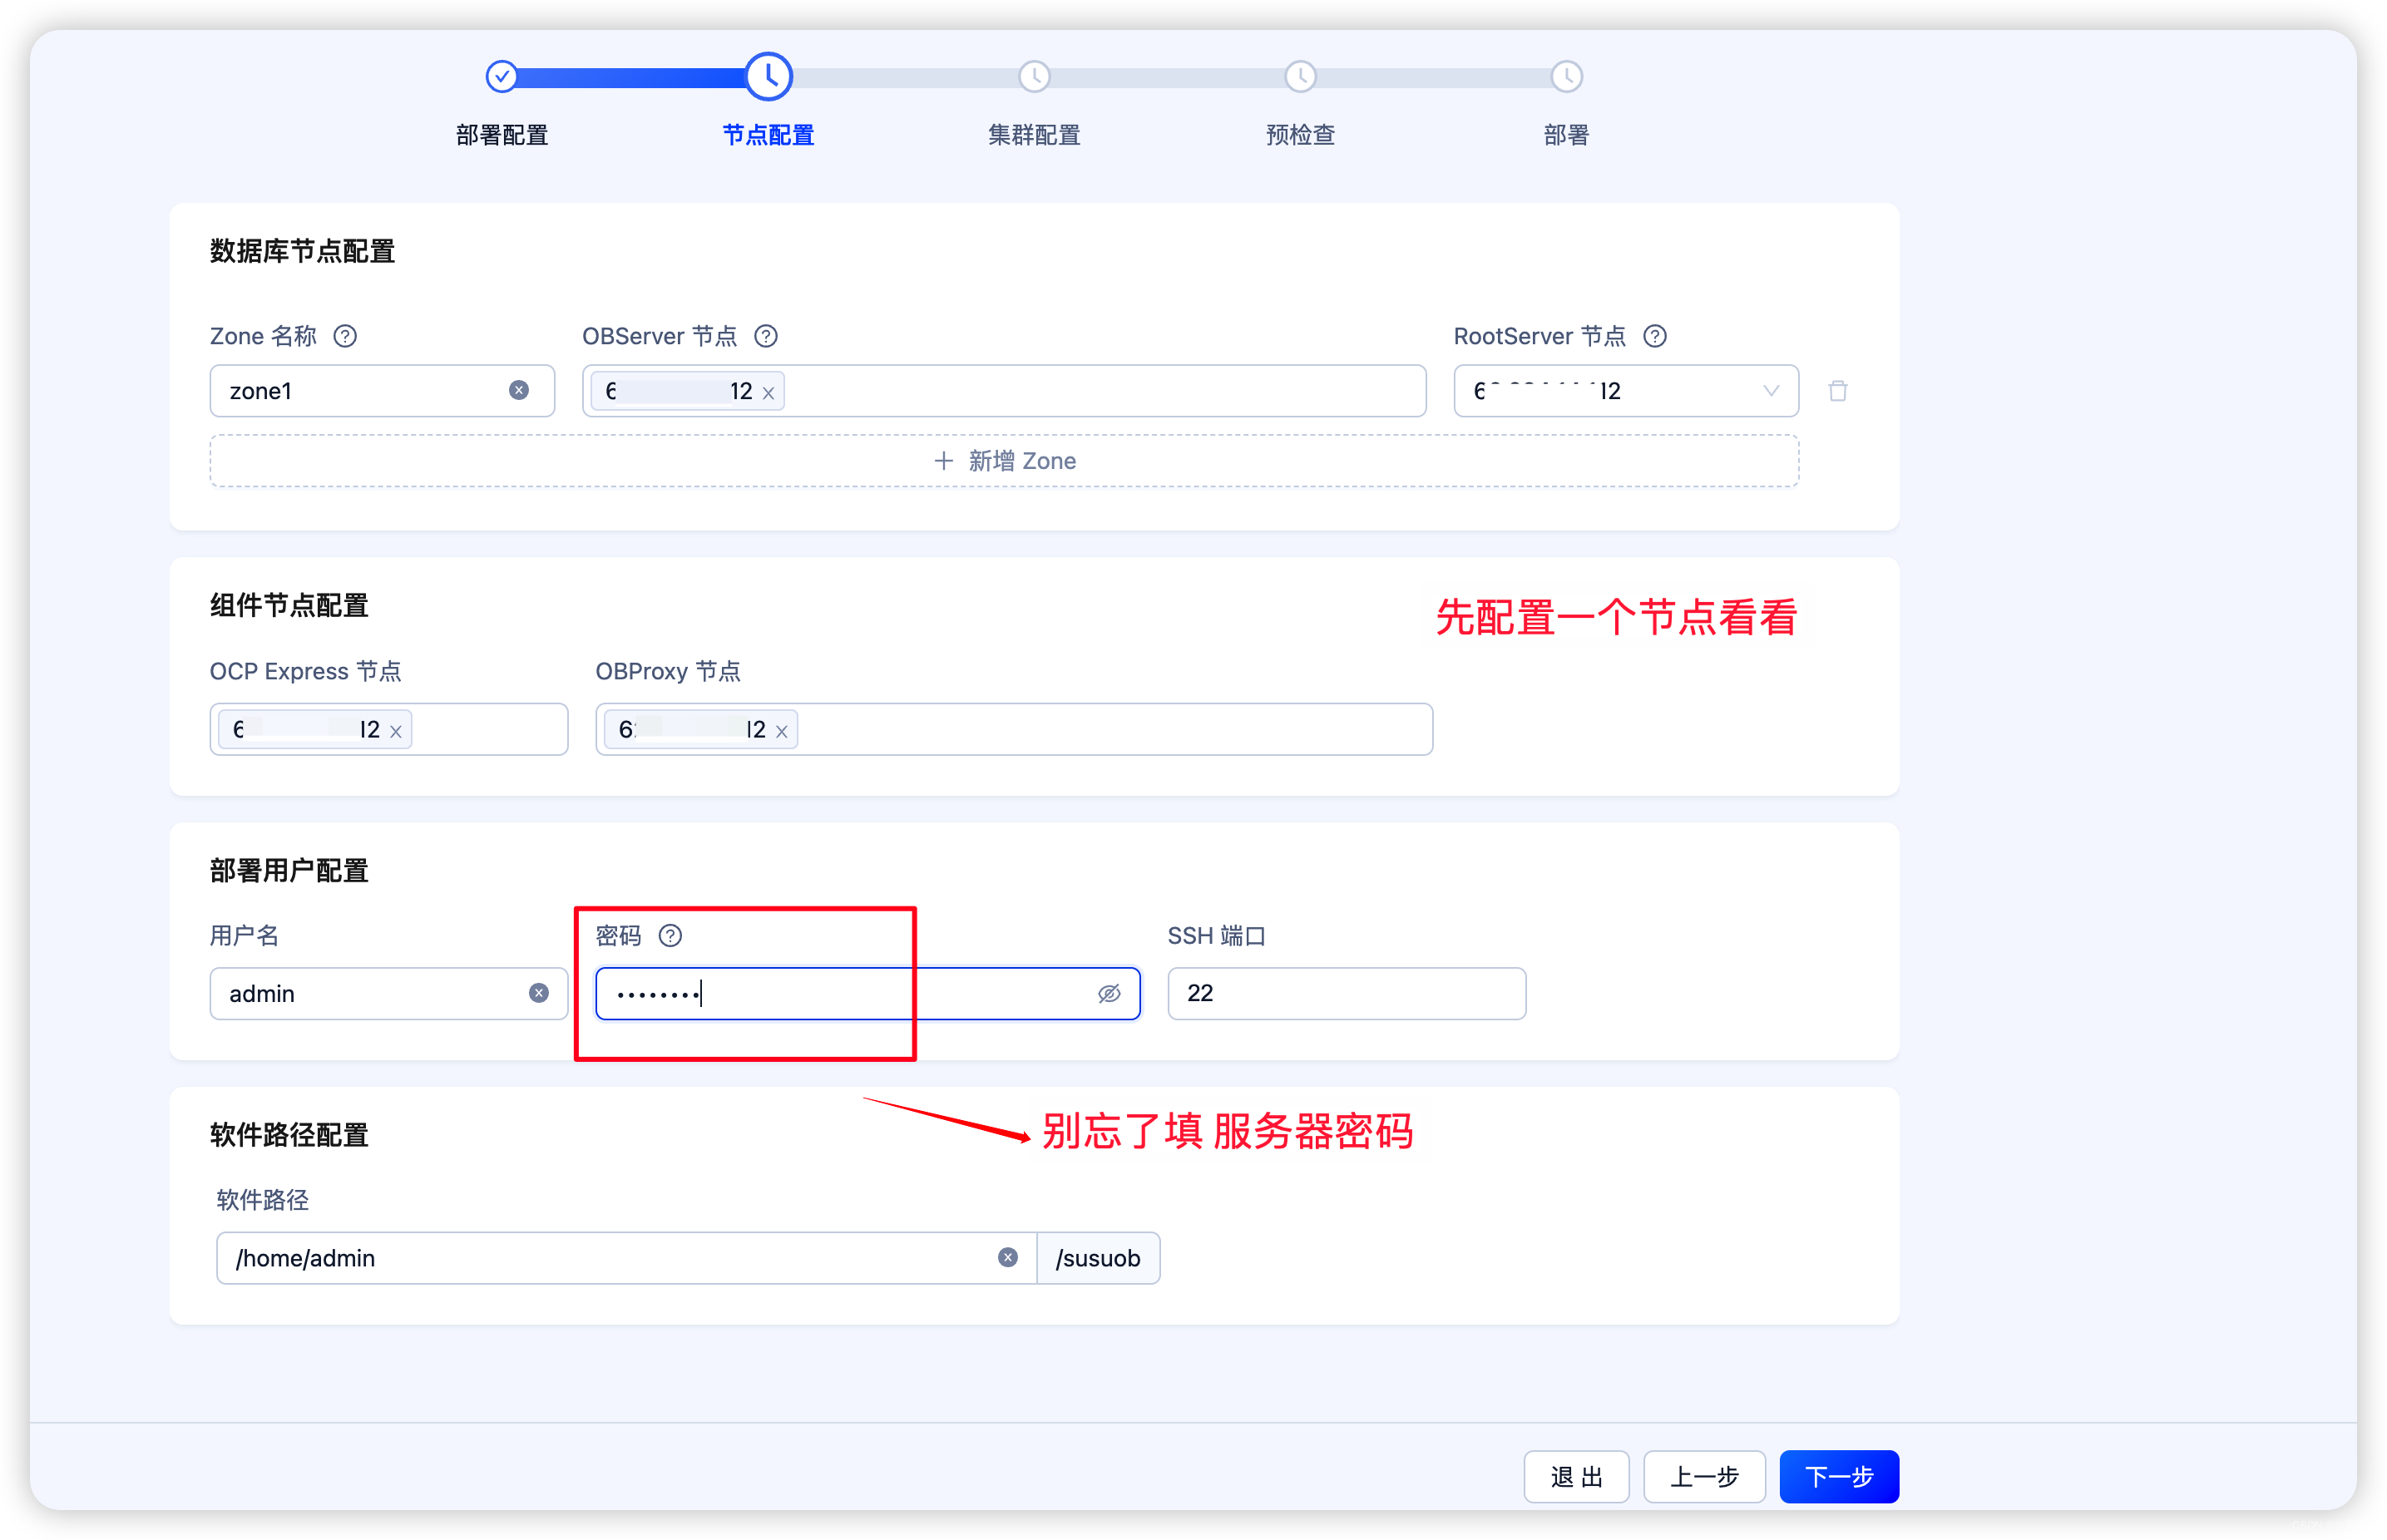2387x1540 pixels.
Task: Add a new Zone row
Action: pyautogui.click(x=1004, y=461)
